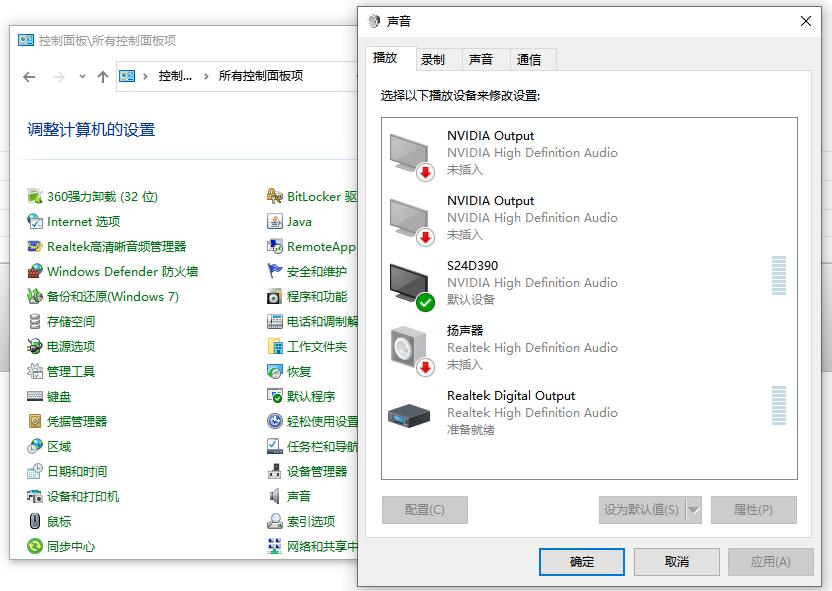
Task: Open recent locations dropdown in Control Panel
Action: point(82,76)
